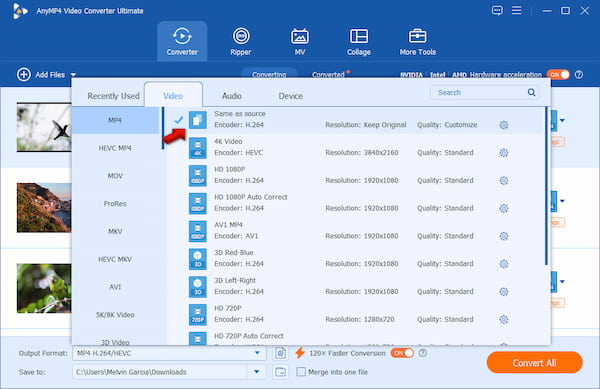Click hardware acceleration help question icon
600x389 pixels.
pyautogui.click(x=579, y=75)
